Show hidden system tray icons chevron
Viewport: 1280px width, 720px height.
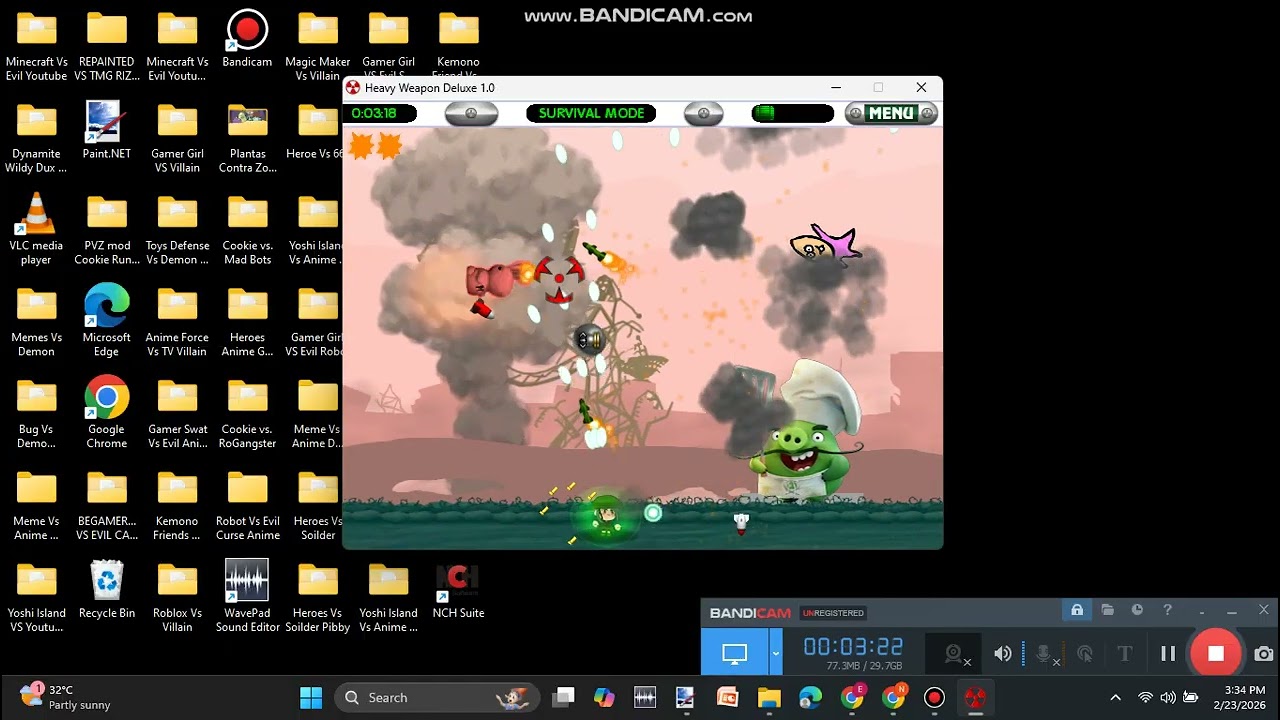[x=1115, y=697]
